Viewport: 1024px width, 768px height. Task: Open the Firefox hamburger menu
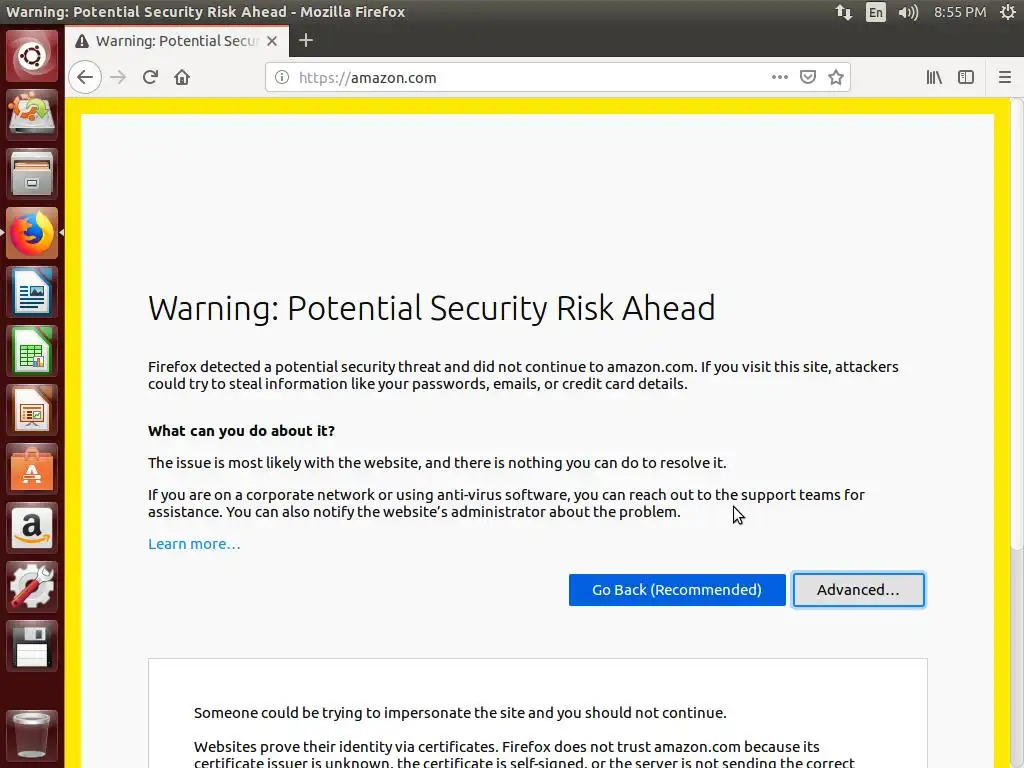pyautogui.click(x=1005, y=77)
